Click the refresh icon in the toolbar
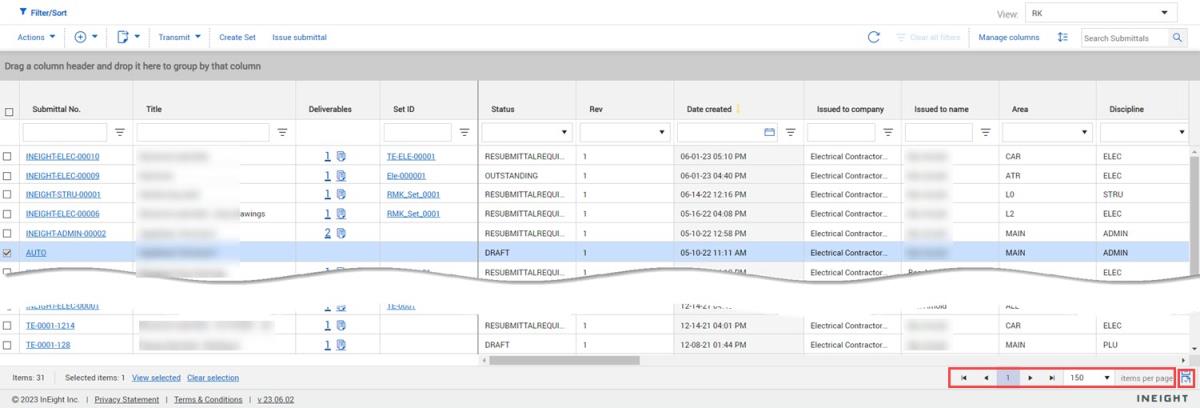The image size is (1200, 408). (873, 37)
